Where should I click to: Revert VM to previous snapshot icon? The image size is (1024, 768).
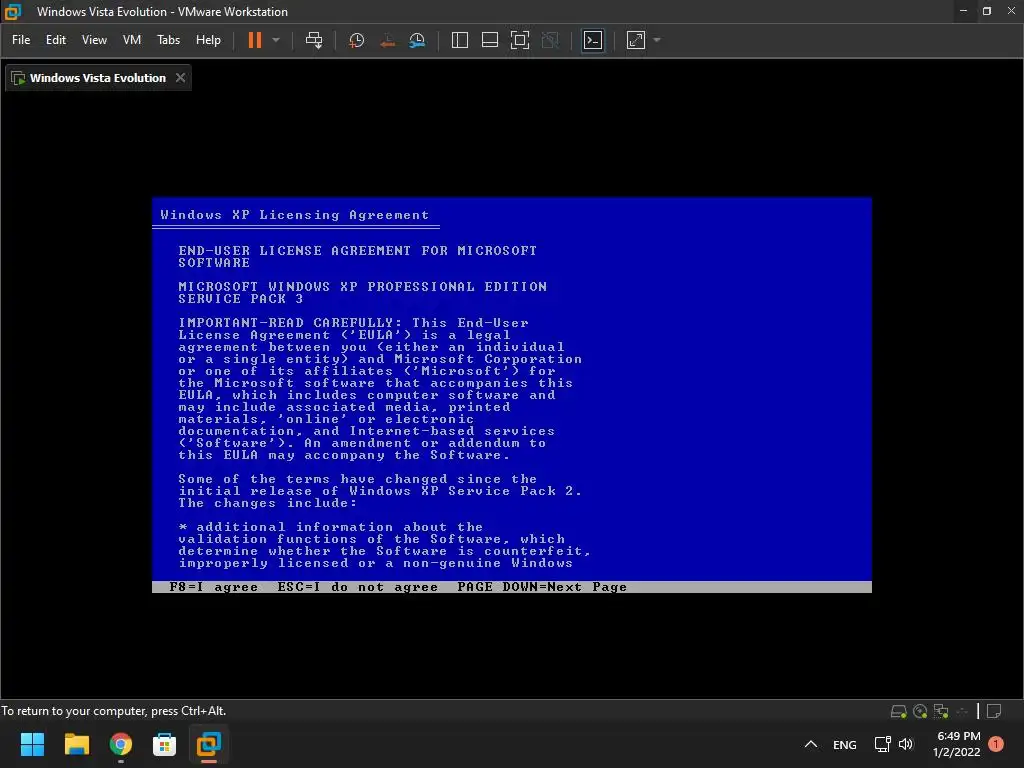(x=387, y=40)
